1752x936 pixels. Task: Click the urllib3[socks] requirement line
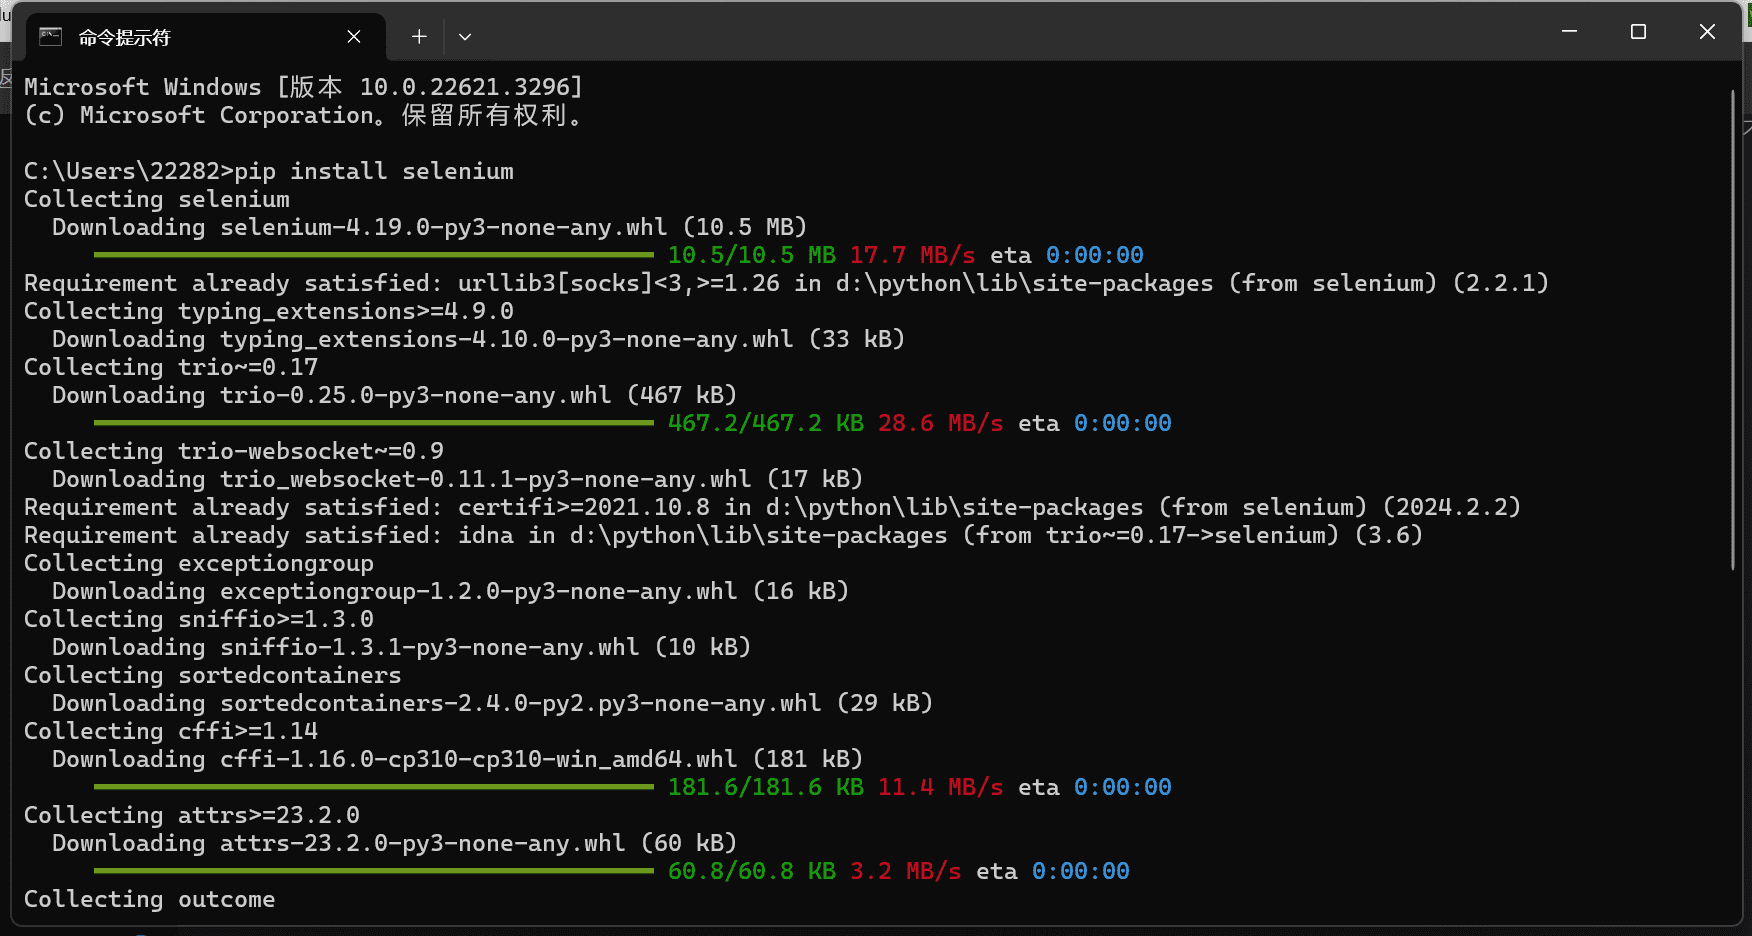click(787, 283)
